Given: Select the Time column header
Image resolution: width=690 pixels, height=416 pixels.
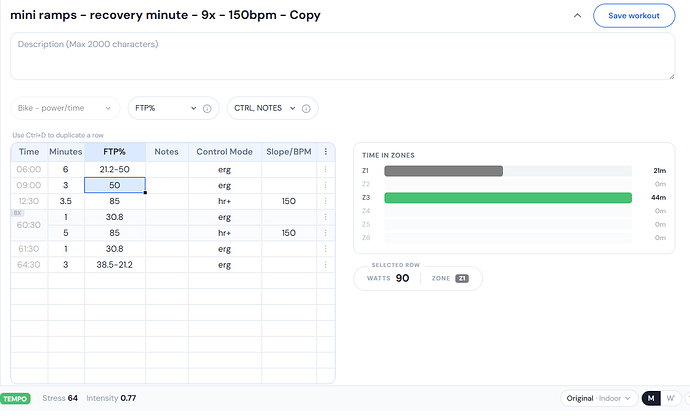Looking at the screenshot, I should (29, 152).
